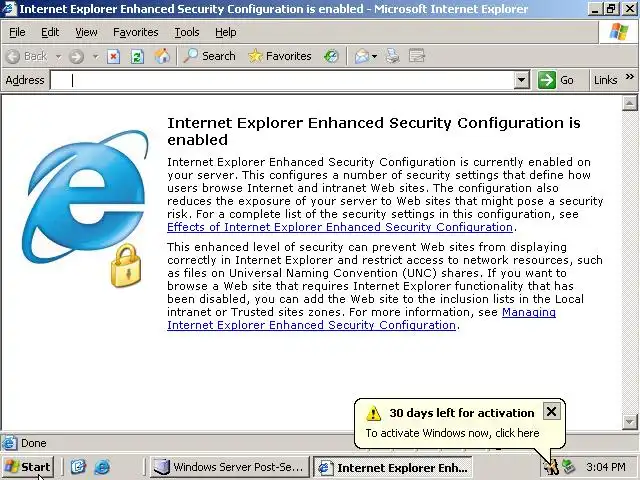Click the Stop loading icon

pyautogui.click(x=113, y=56)
